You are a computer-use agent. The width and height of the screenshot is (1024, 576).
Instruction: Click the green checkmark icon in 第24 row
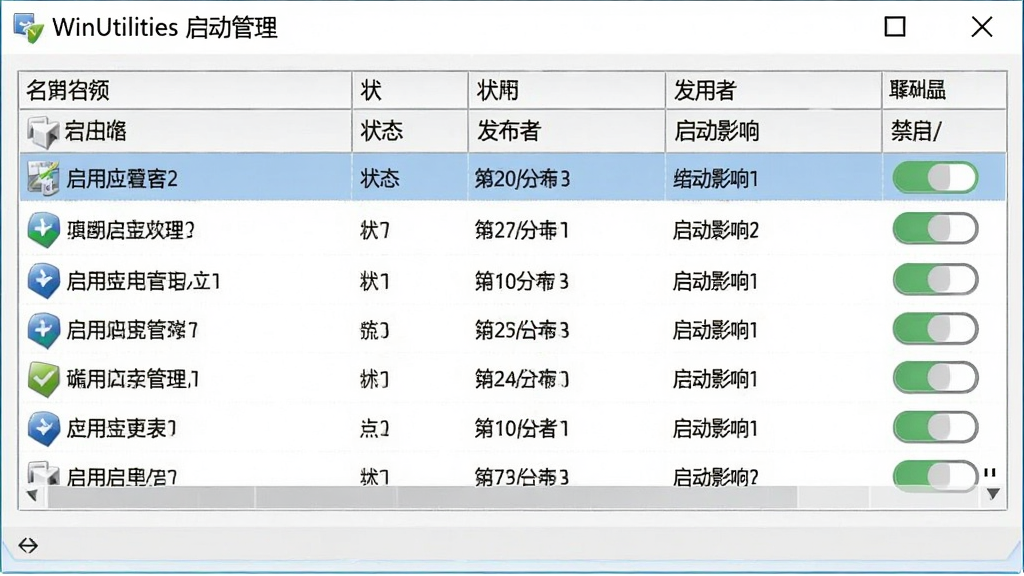point(44,379)
